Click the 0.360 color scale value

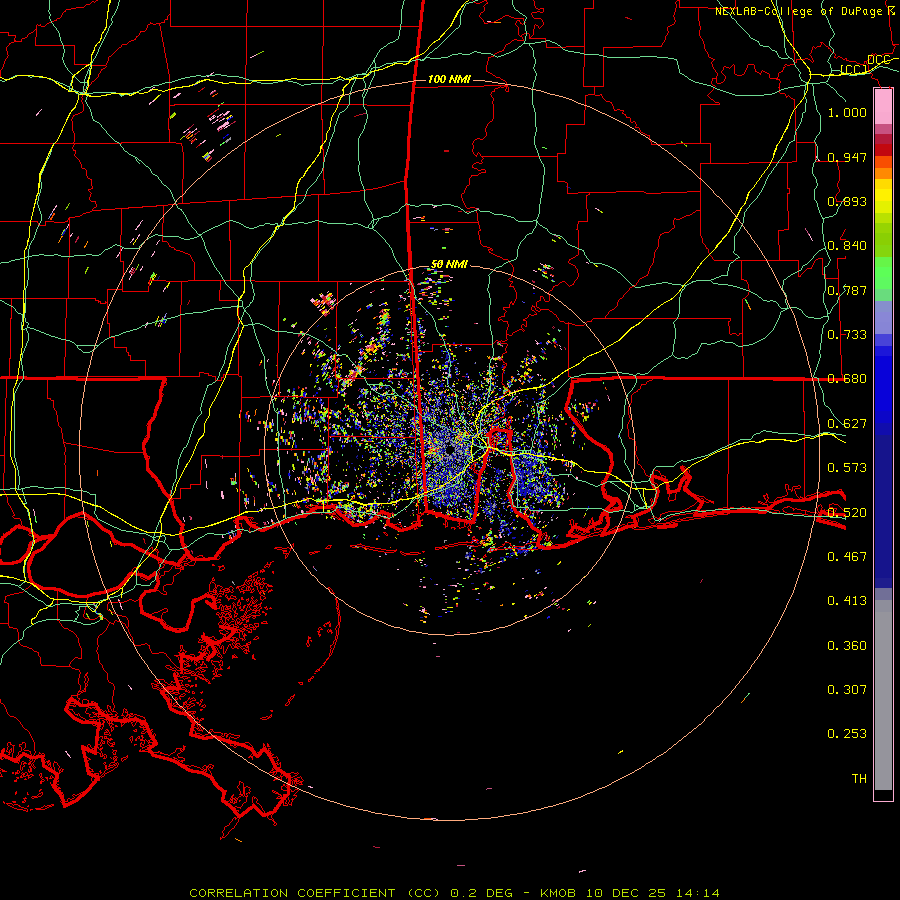tap(847, 646)
